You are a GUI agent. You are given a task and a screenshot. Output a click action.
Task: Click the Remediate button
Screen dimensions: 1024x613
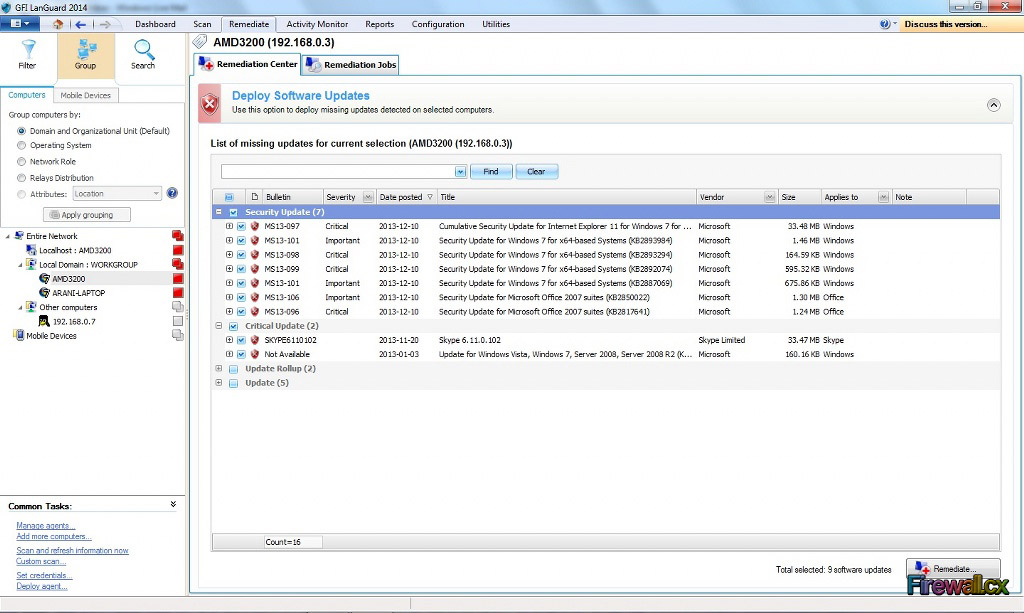(x=953, y=569)
